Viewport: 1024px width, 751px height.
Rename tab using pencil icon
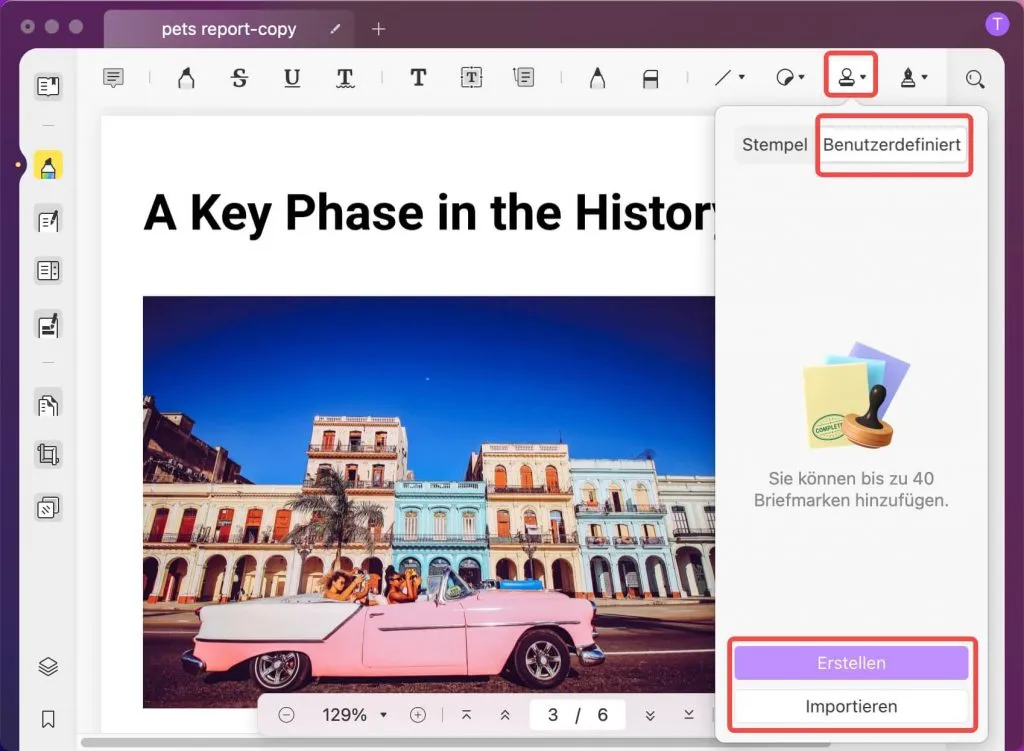pyautogui.click(x=335, y=29)
